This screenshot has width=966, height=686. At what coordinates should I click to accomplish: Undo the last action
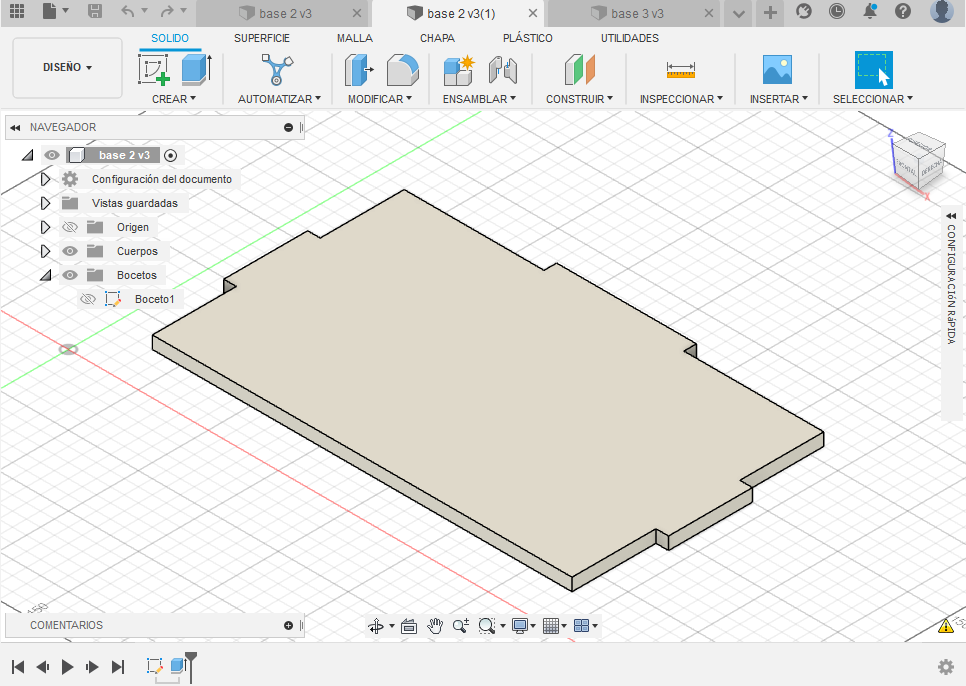pos(128,11)
